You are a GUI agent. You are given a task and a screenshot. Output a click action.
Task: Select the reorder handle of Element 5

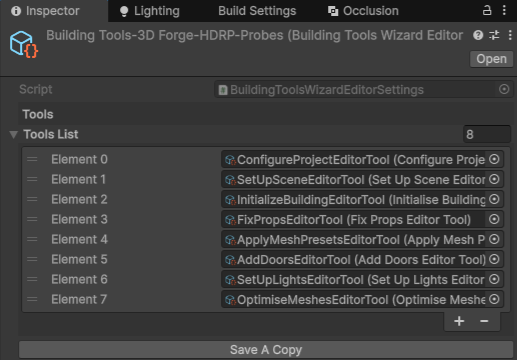coord(32,259)
